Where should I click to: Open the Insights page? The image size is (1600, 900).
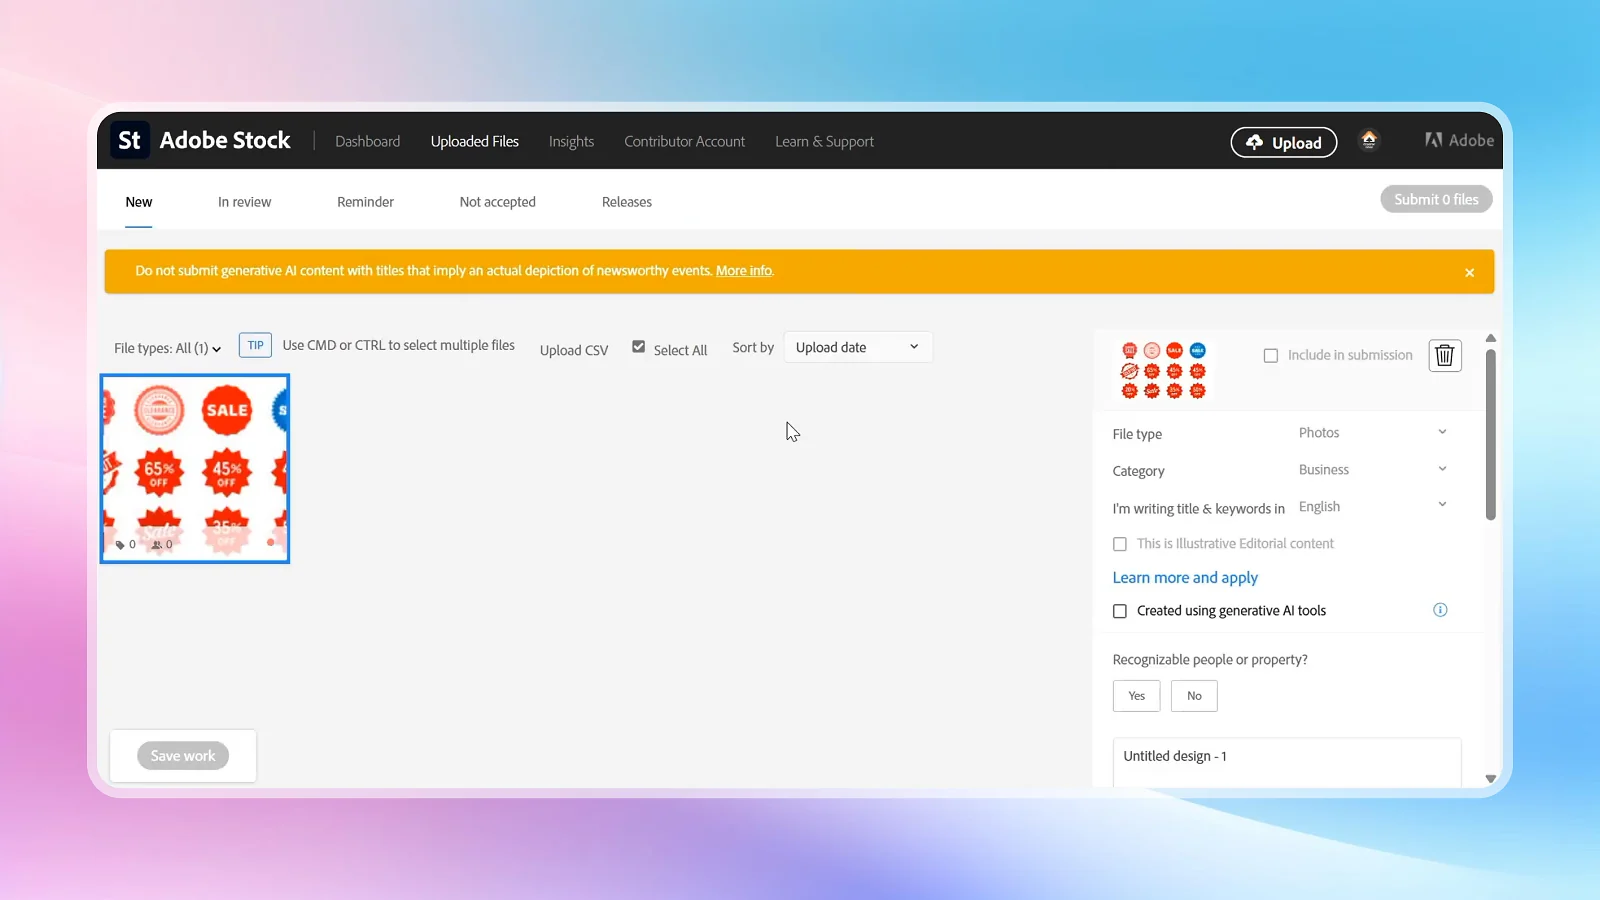point(571,141)
